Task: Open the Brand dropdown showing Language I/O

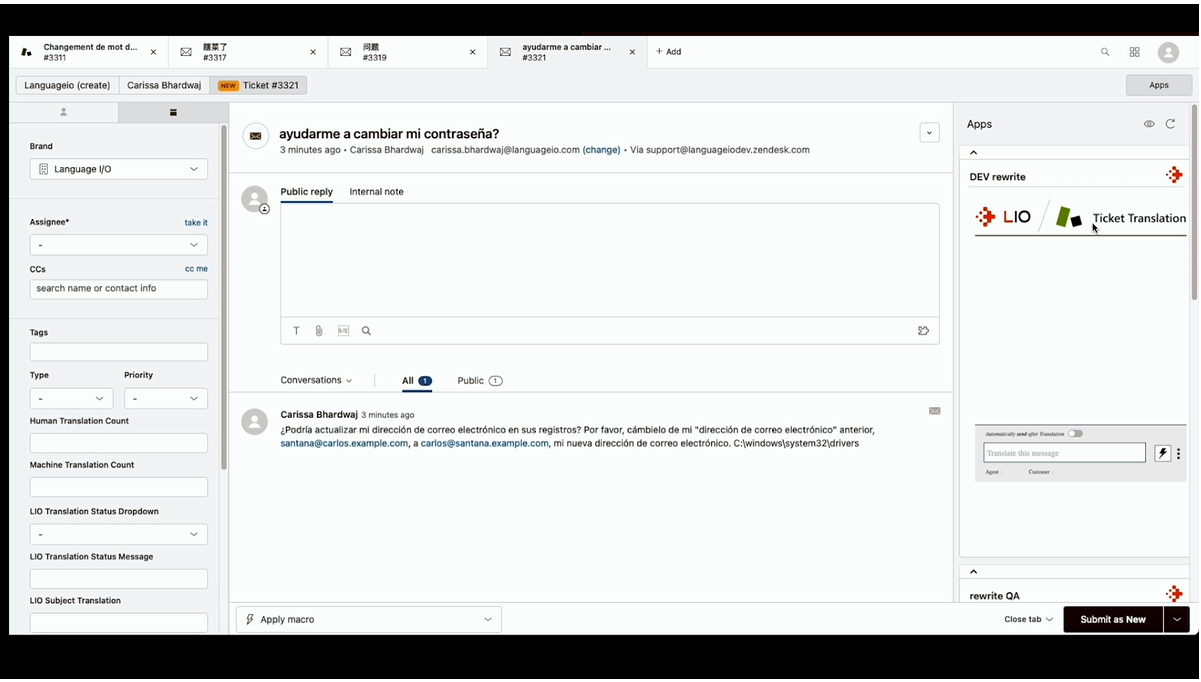Action: point(119,169)
